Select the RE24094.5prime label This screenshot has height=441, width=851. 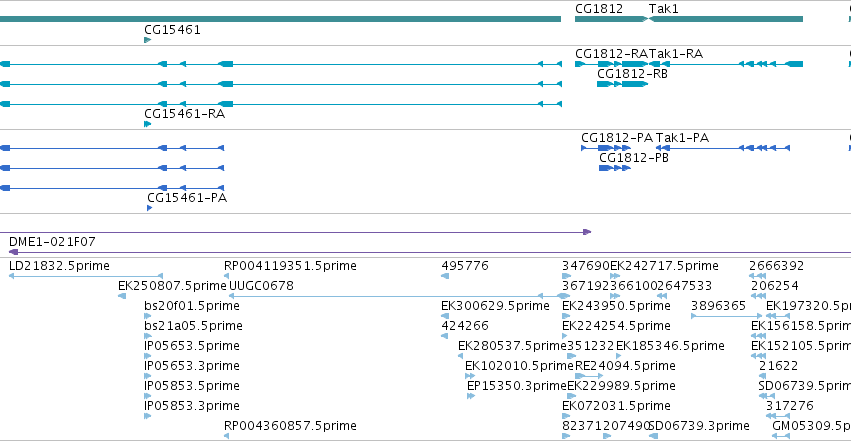(625, 366)
